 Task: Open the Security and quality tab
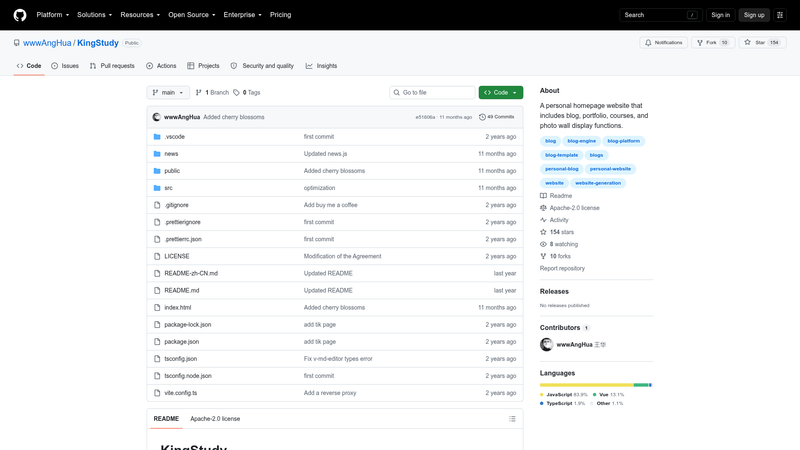262,66
